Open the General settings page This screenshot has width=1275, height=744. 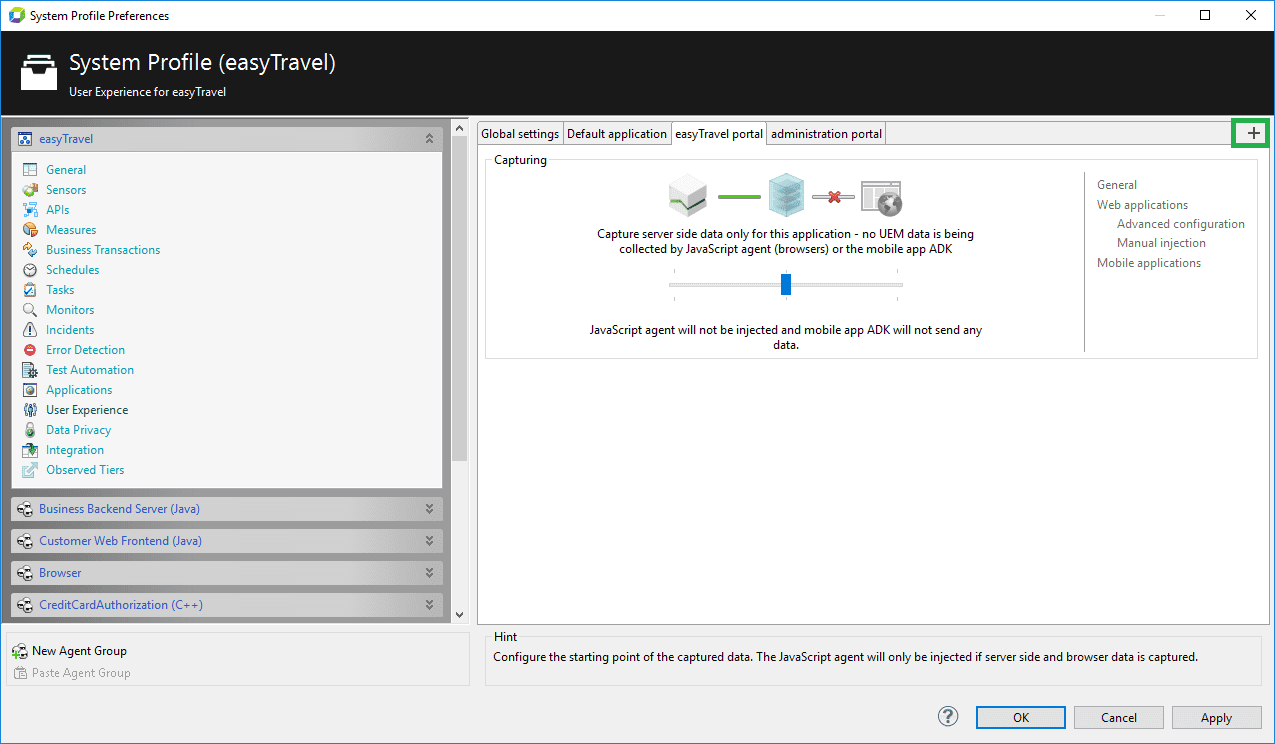[x=66, y=170]
